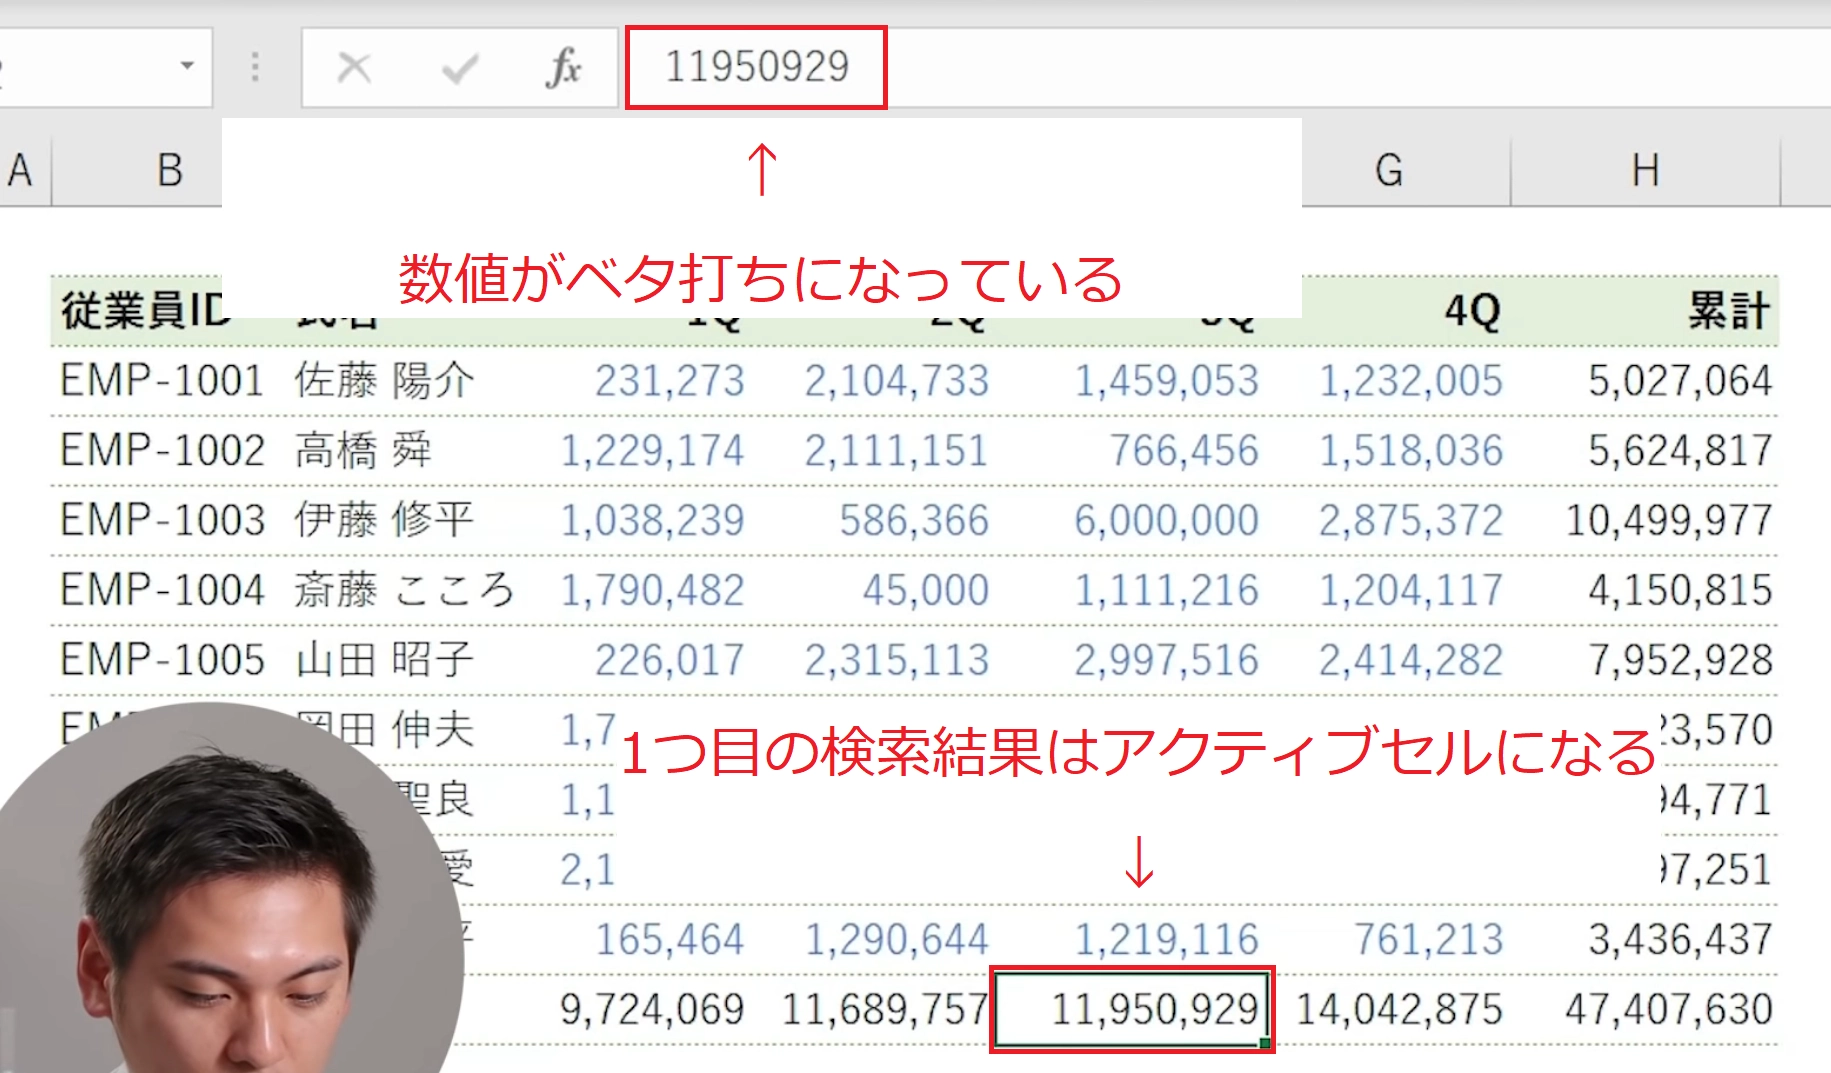
Task: Open the Name Box dropdown arrow
Action: coord(187,66)
